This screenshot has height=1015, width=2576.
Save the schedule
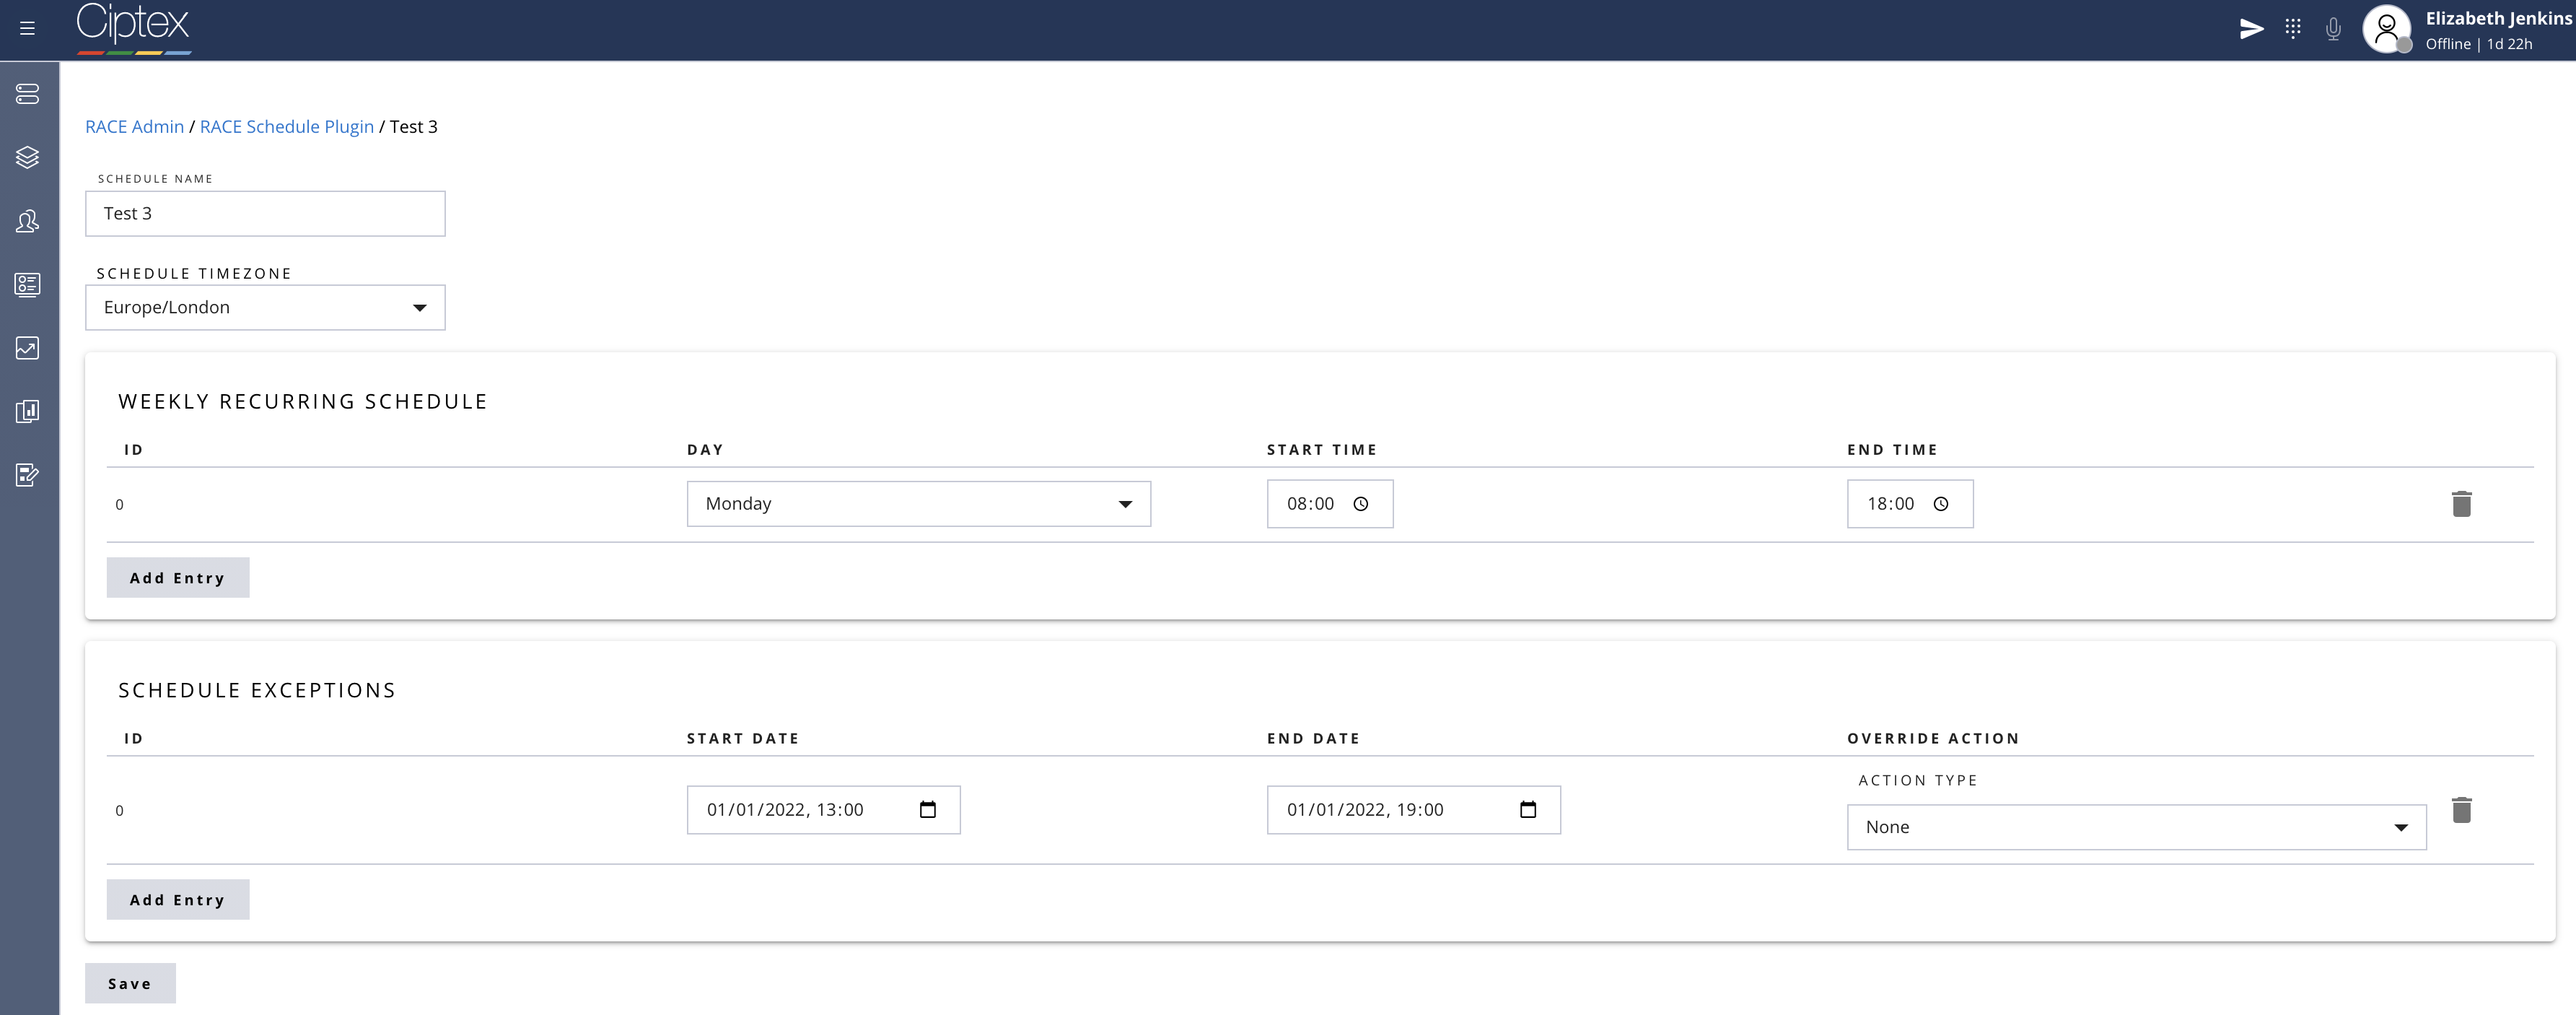point(130,984)
